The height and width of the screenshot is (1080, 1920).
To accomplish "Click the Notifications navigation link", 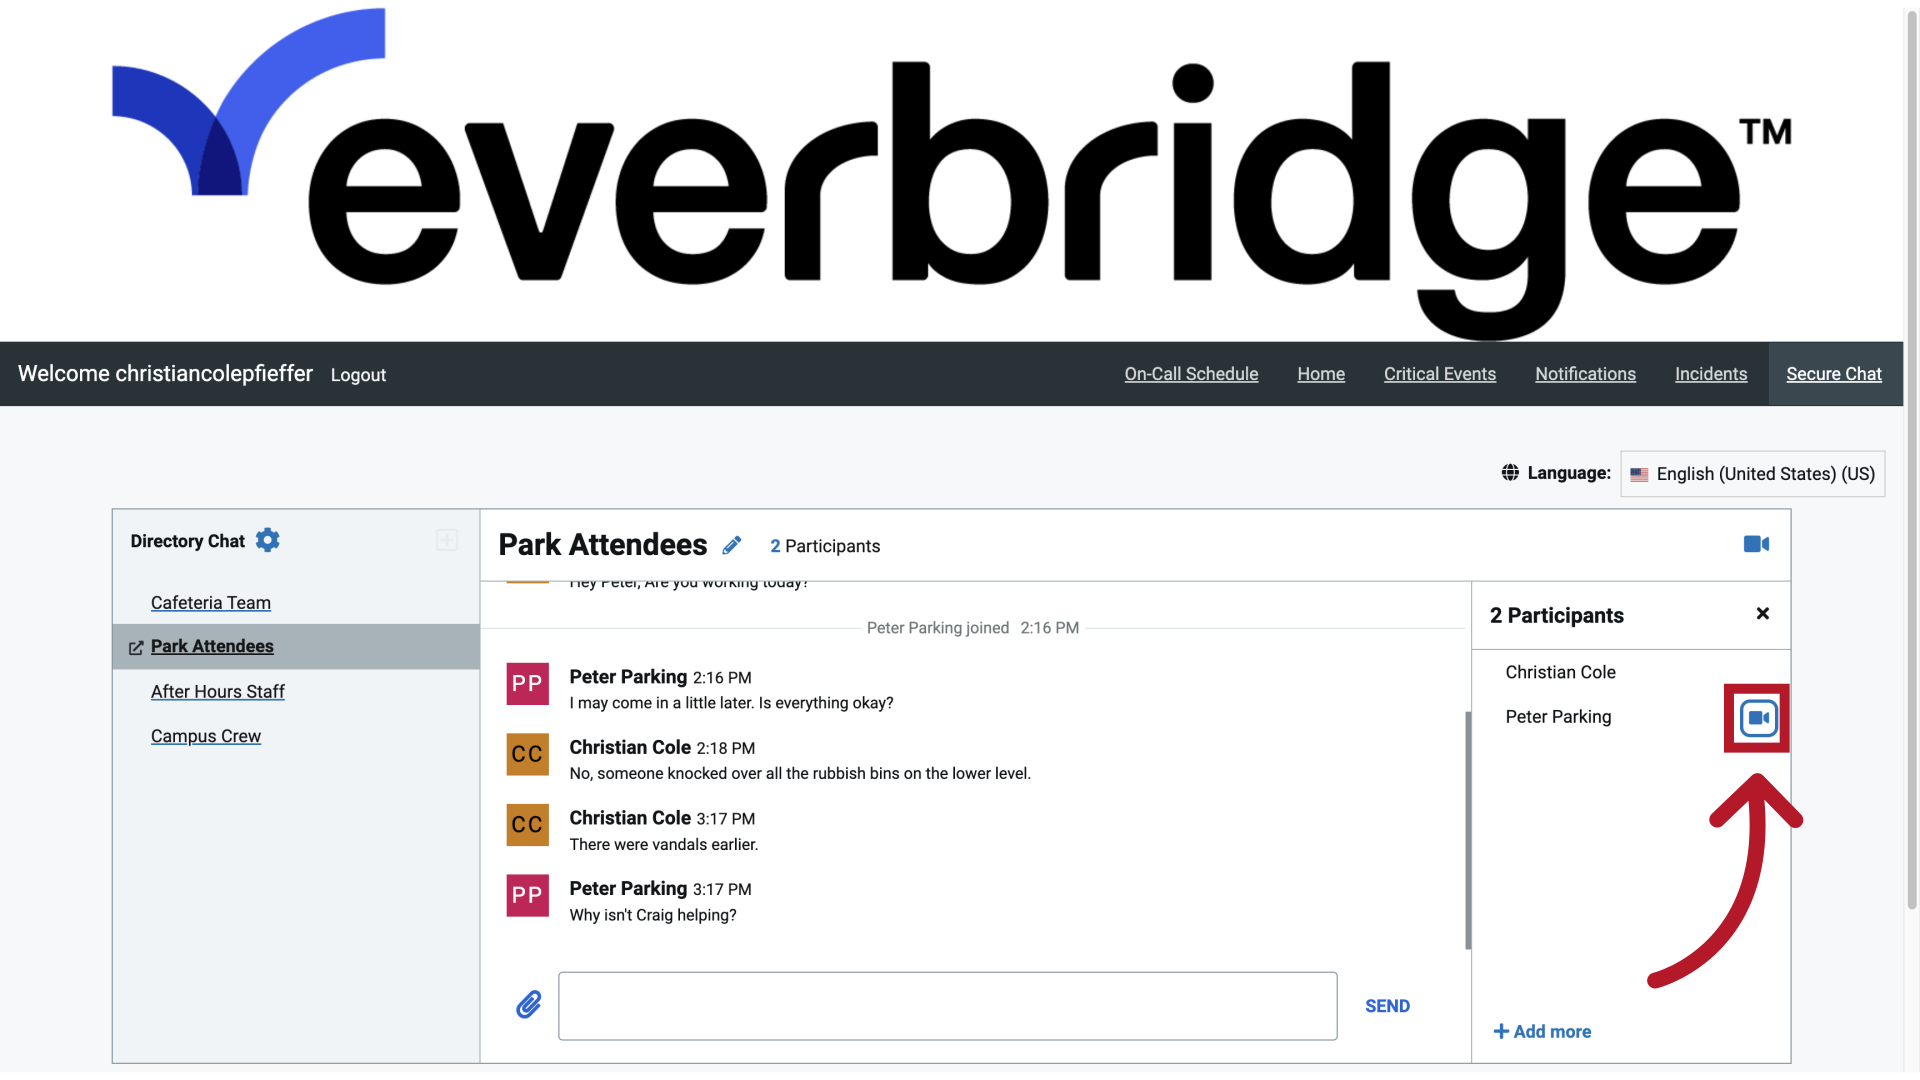I will pos(1585,373).
